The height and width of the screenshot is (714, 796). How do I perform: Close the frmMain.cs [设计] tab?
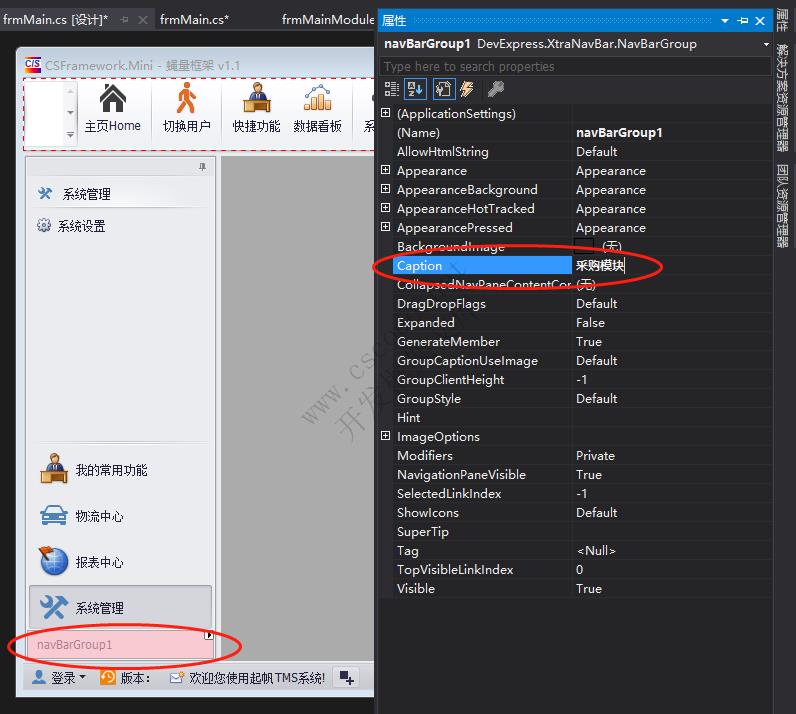point(143,20)
